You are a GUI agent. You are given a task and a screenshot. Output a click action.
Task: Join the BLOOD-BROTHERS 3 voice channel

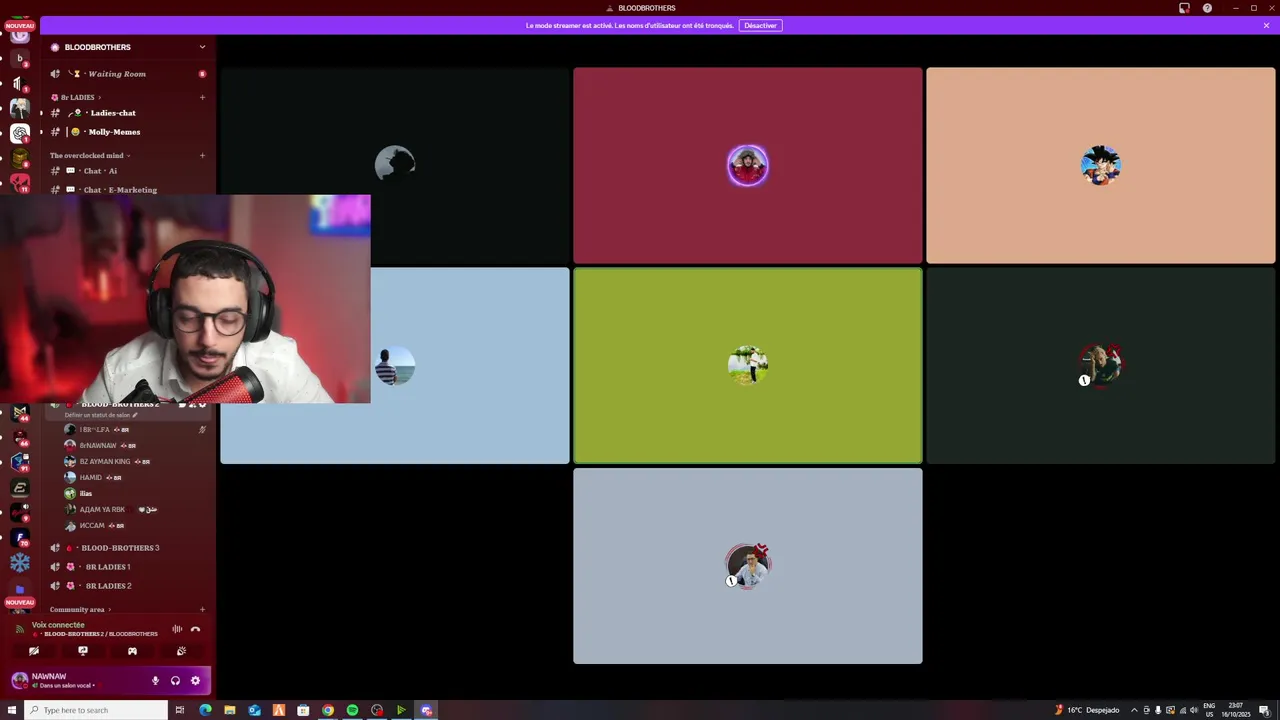pos(127,548)
